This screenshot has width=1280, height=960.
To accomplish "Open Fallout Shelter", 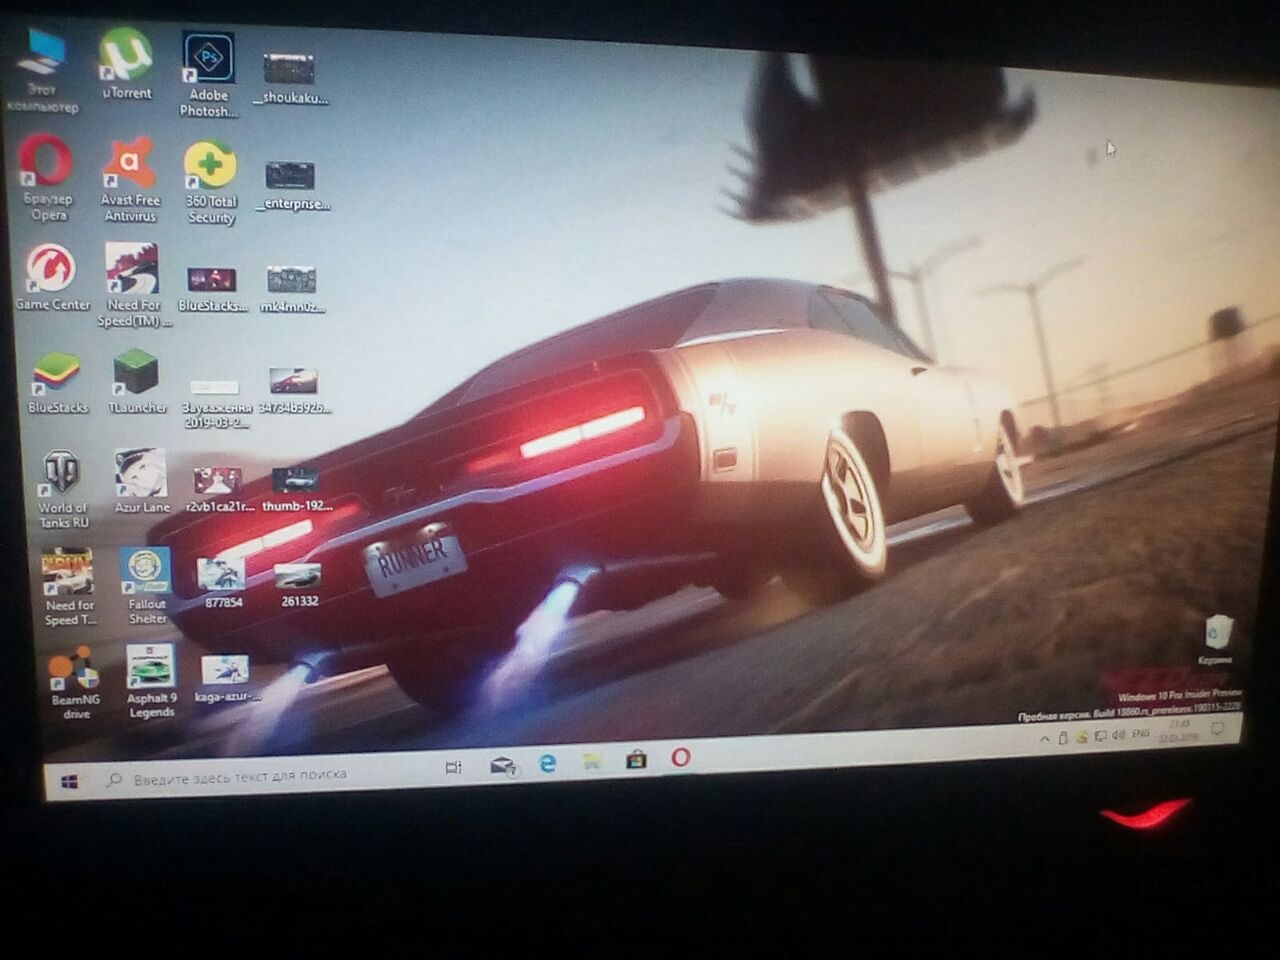I will (147, 586).
